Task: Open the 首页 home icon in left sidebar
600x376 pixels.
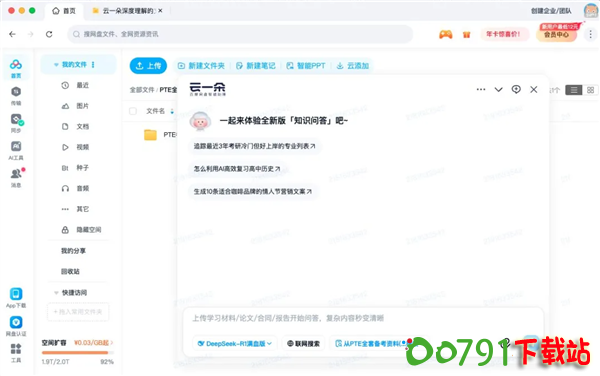Action: click(x=16, y=68)
